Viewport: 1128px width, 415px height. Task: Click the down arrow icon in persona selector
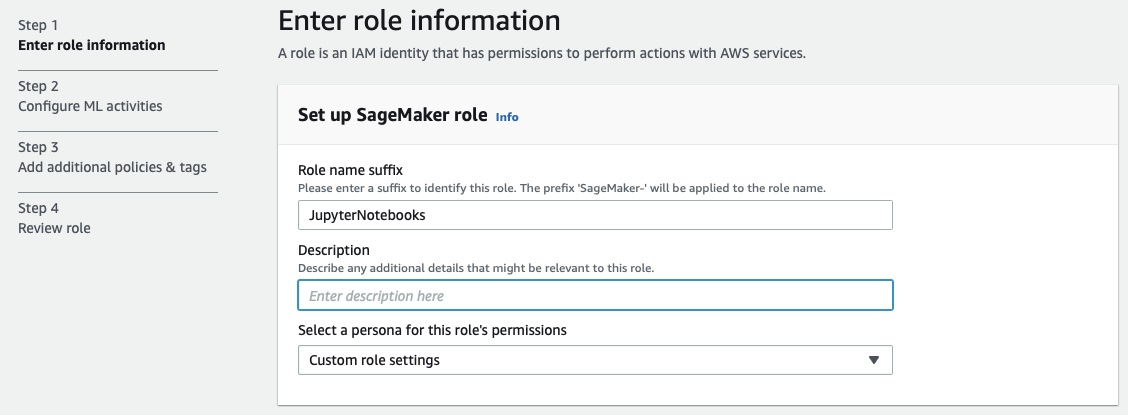pos(873,360)
